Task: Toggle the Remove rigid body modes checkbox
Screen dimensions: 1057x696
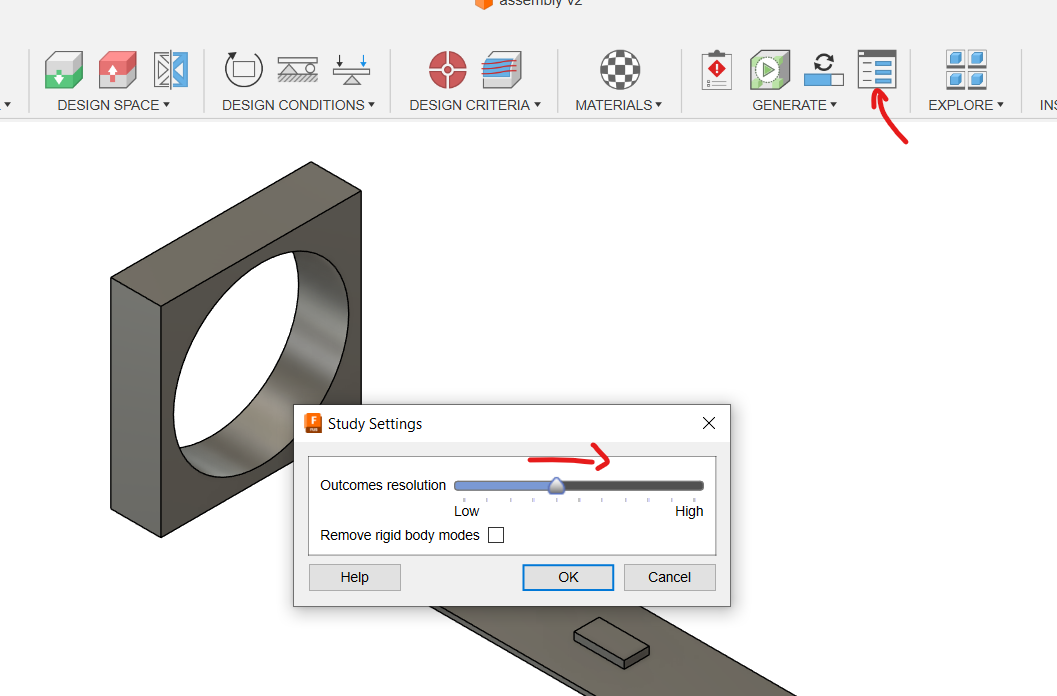Action: 496,535
